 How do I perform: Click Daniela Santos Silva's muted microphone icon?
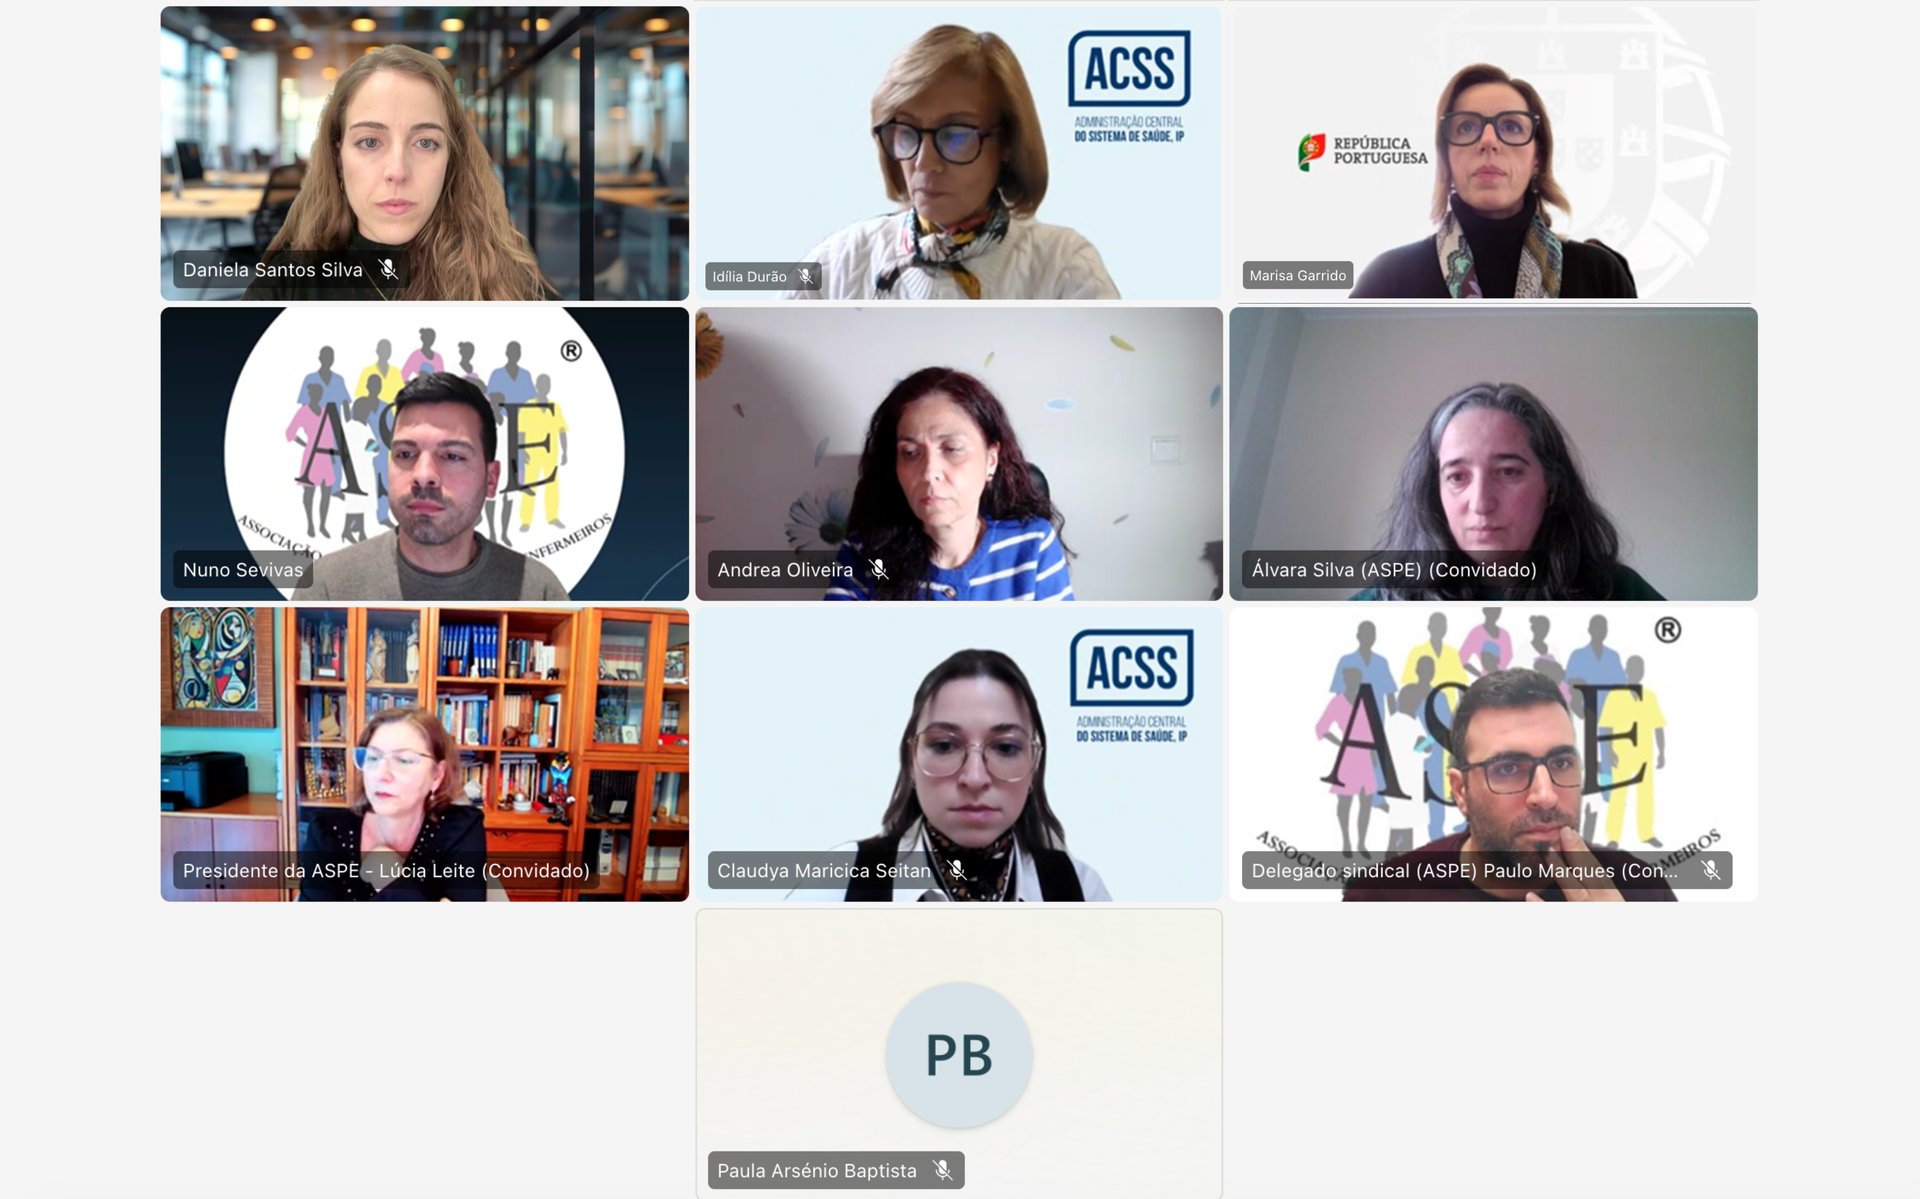pyautogui.click(x=388, y=269)
